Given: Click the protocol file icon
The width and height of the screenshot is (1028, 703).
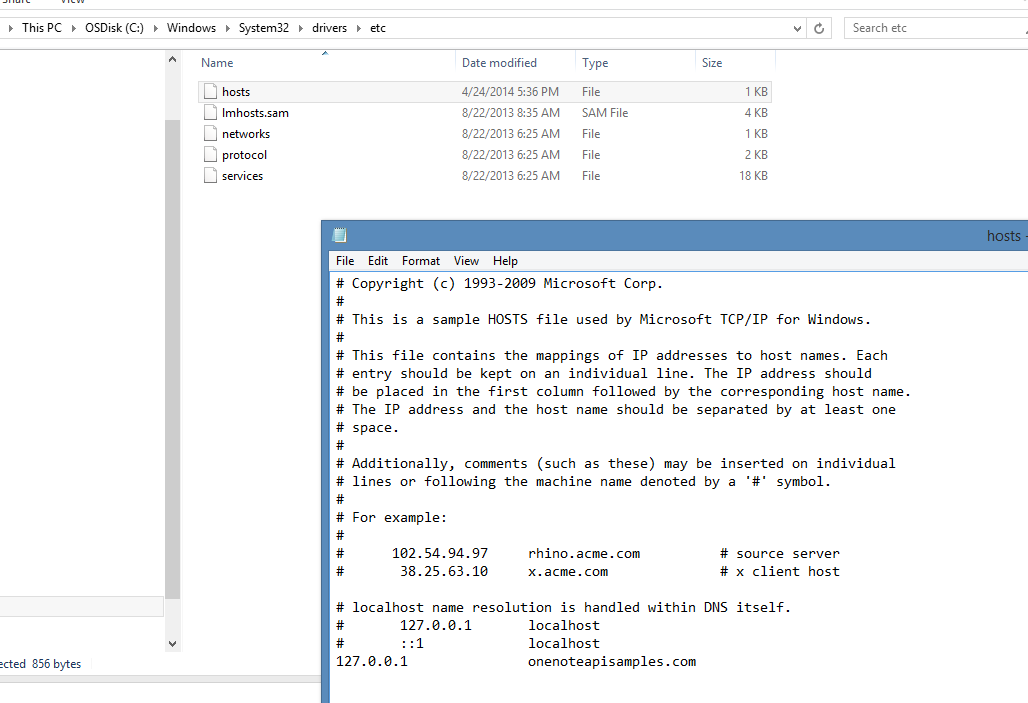Looking at the screenshot, I should point(210,154).
